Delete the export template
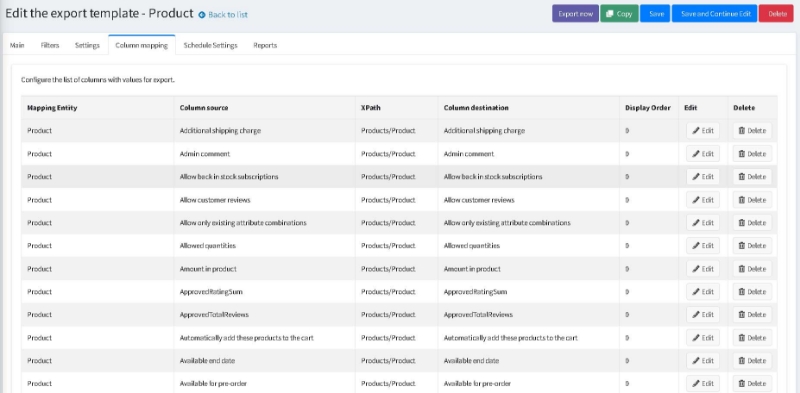 (776, 14)
